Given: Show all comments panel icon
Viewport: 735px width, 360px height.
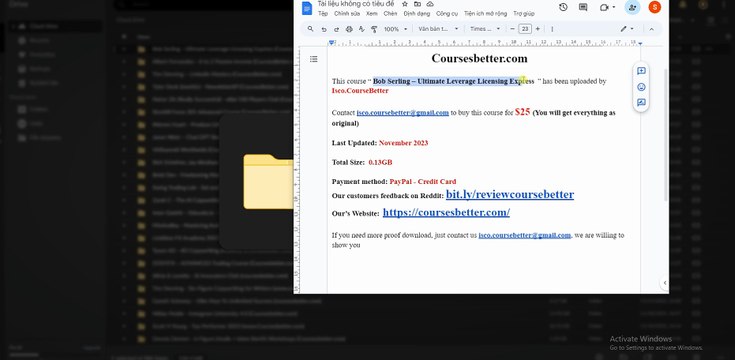Looking at the screenshot, I should tap(583, 7).
